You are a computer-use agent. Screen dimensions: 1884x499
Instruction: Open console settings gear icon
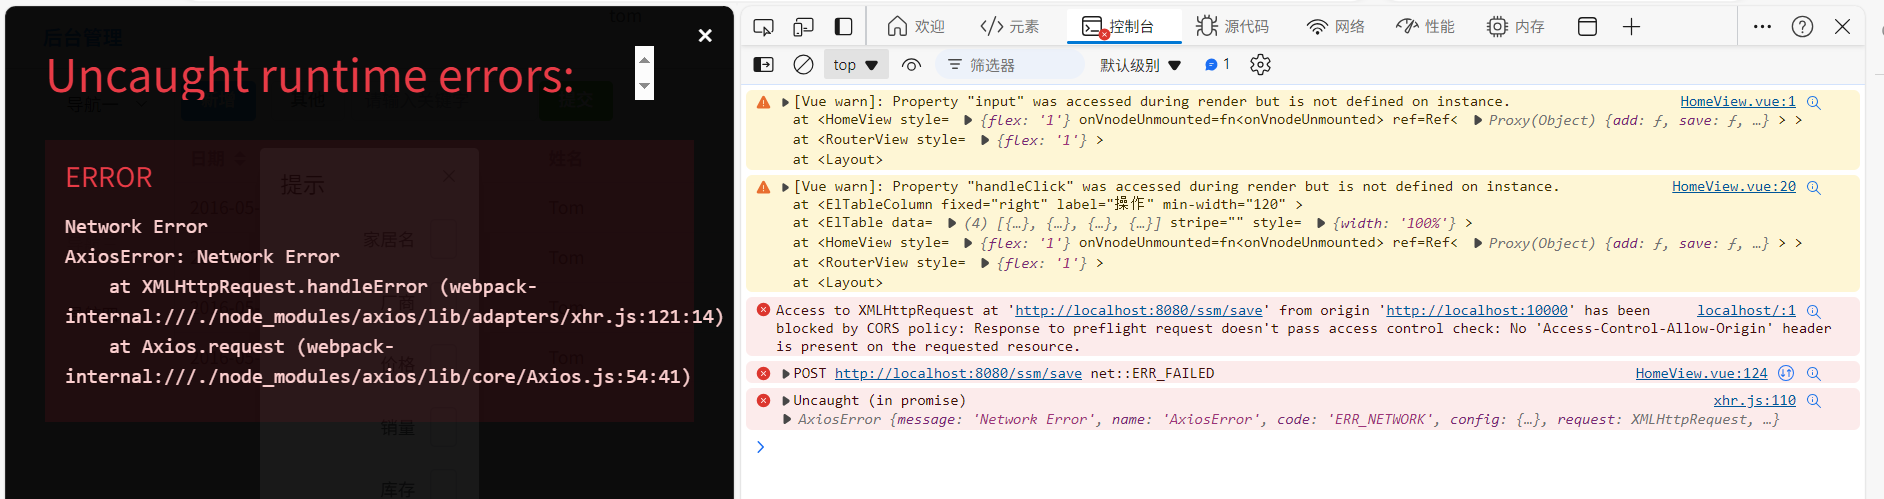1260,65
